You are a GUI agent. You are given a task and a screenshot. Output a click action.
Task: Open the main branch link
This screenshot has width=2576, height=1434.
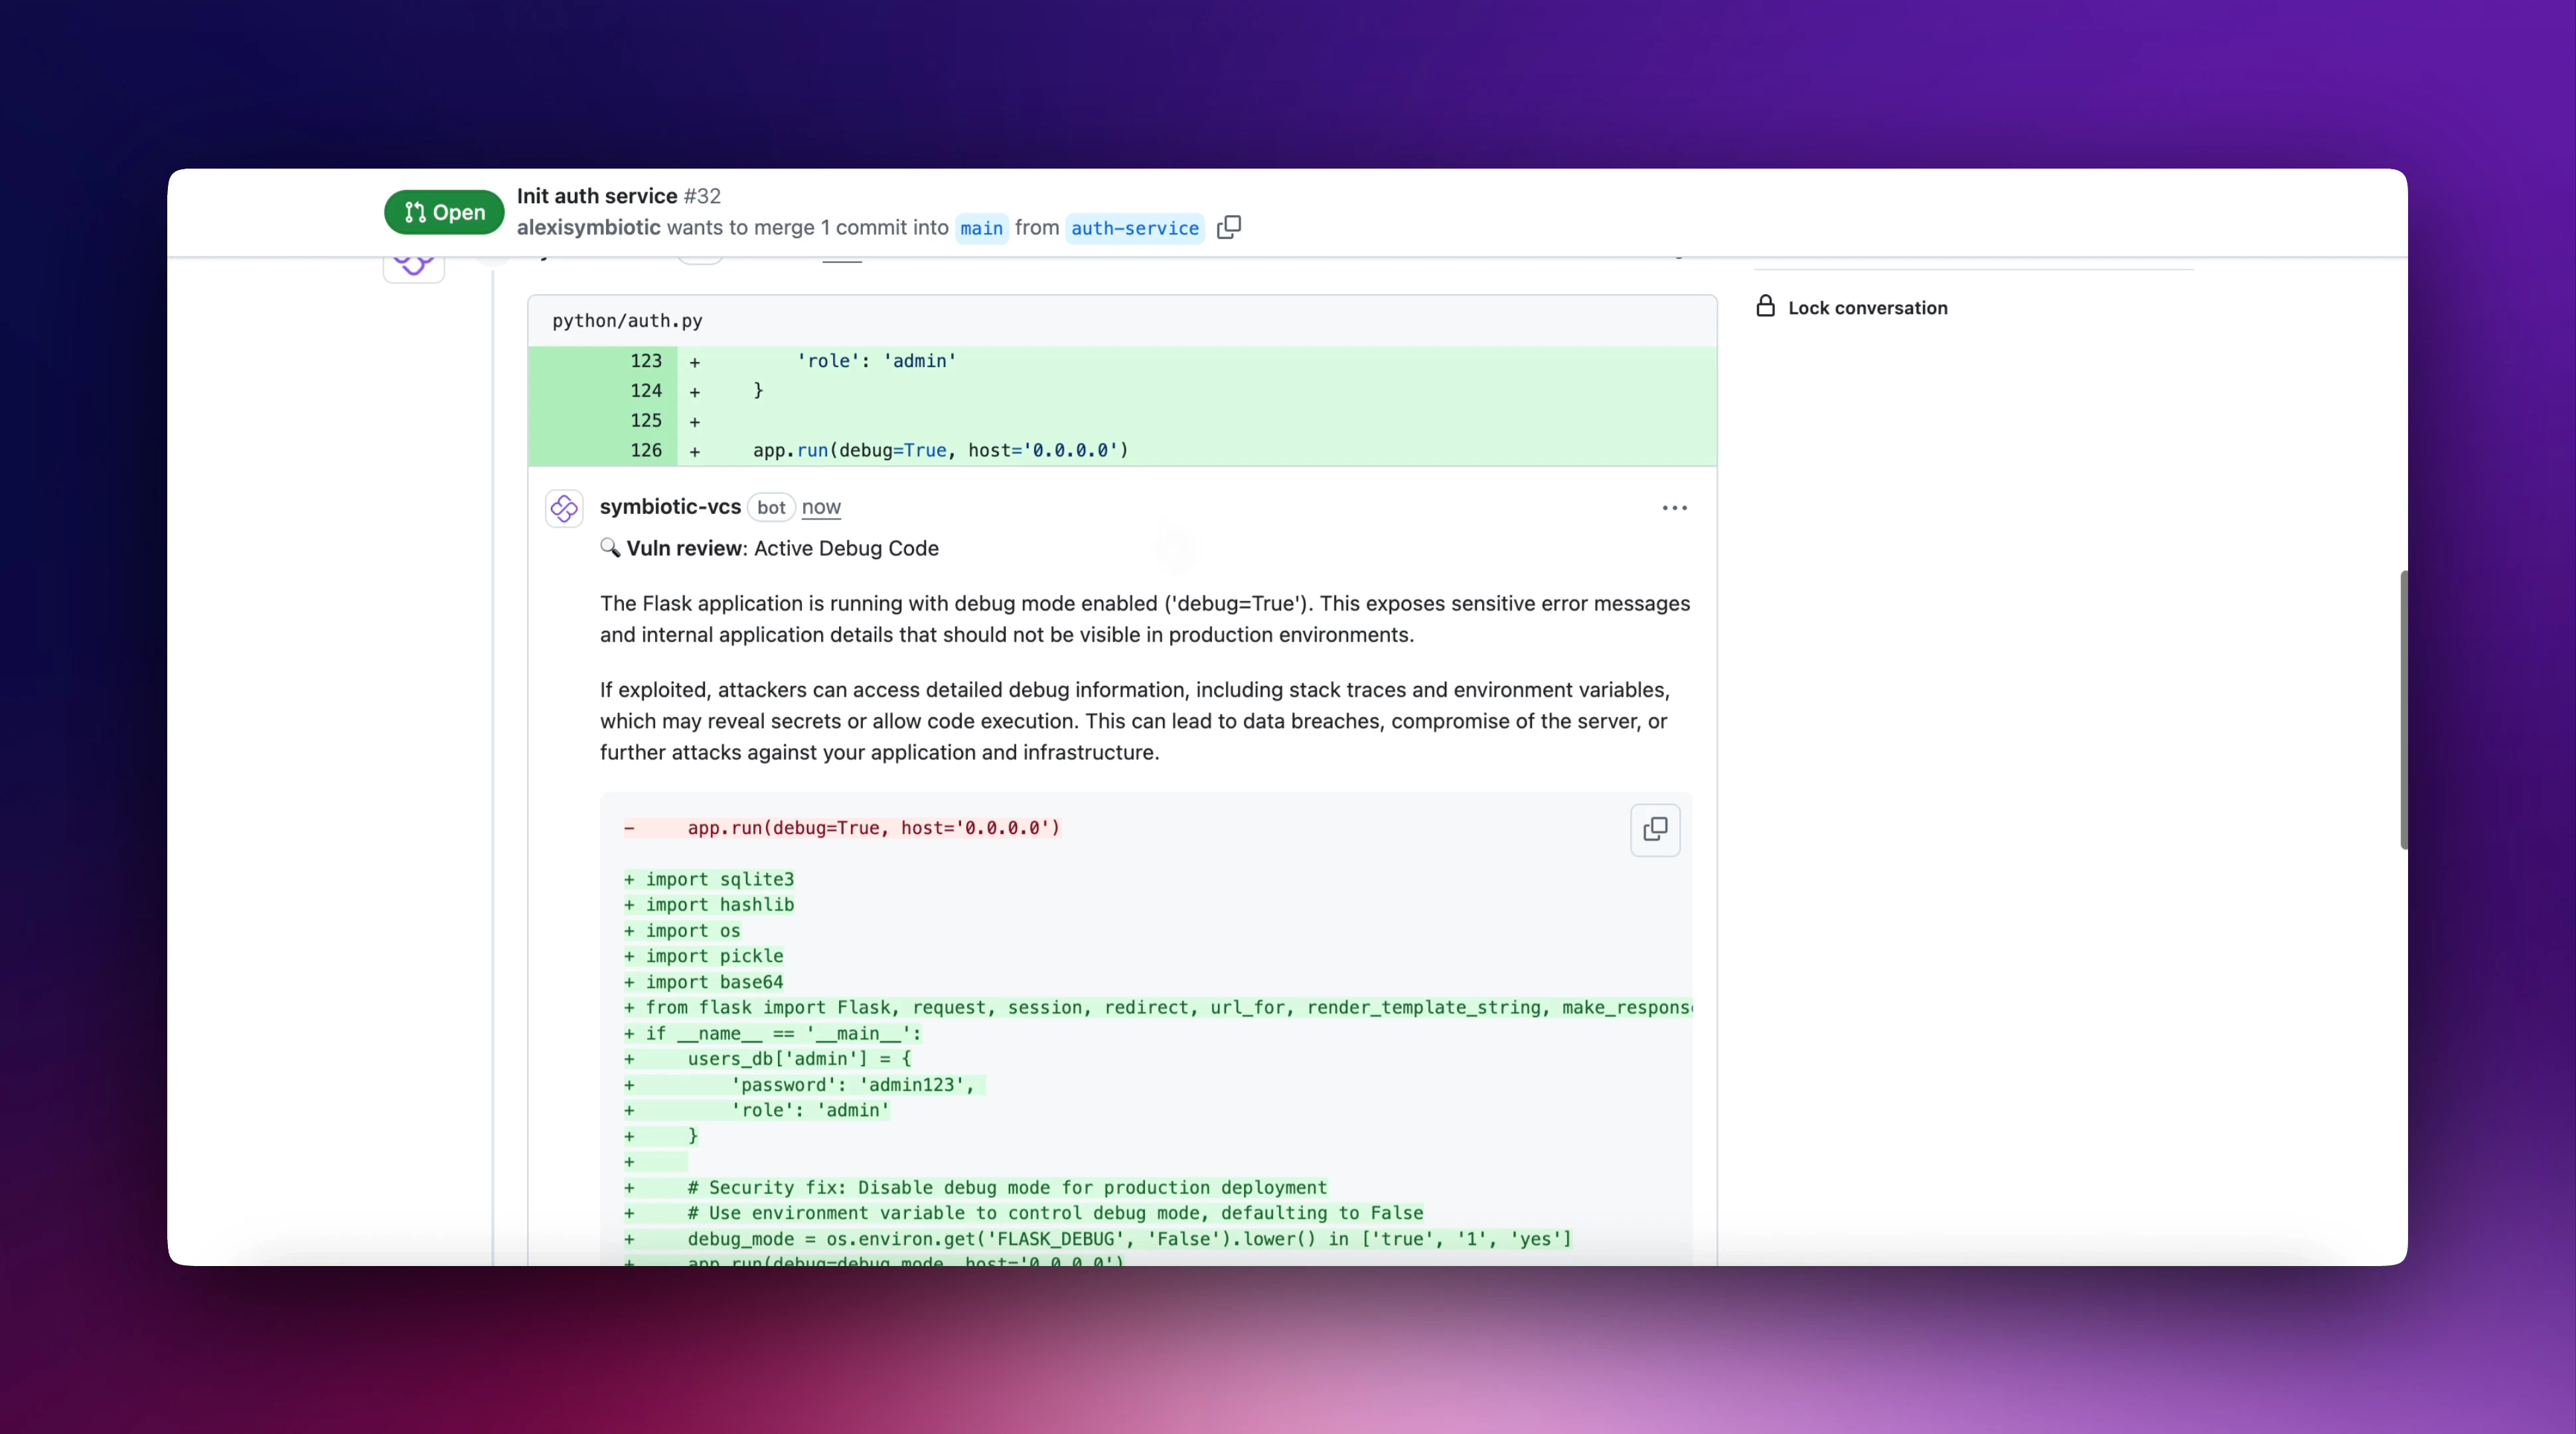coord(981,228)
